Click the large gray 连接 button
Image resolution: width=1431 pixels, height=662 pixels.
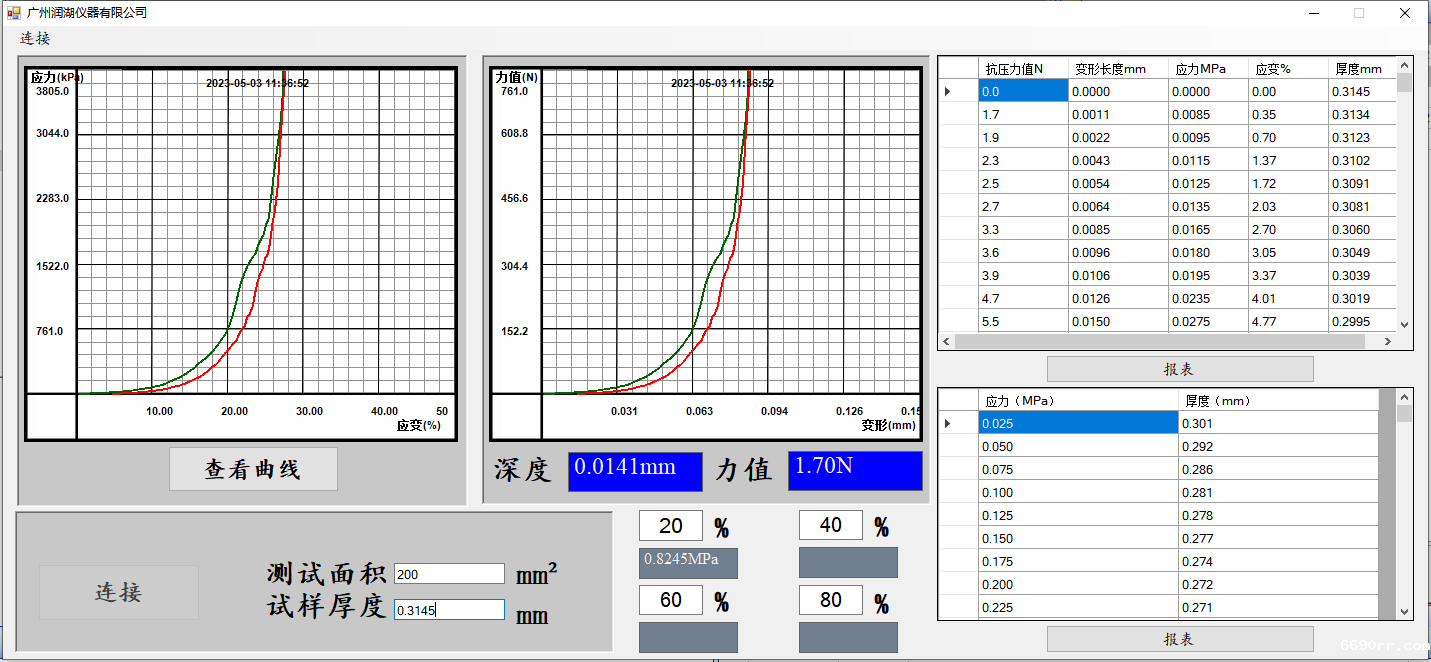tap(118, 592)
